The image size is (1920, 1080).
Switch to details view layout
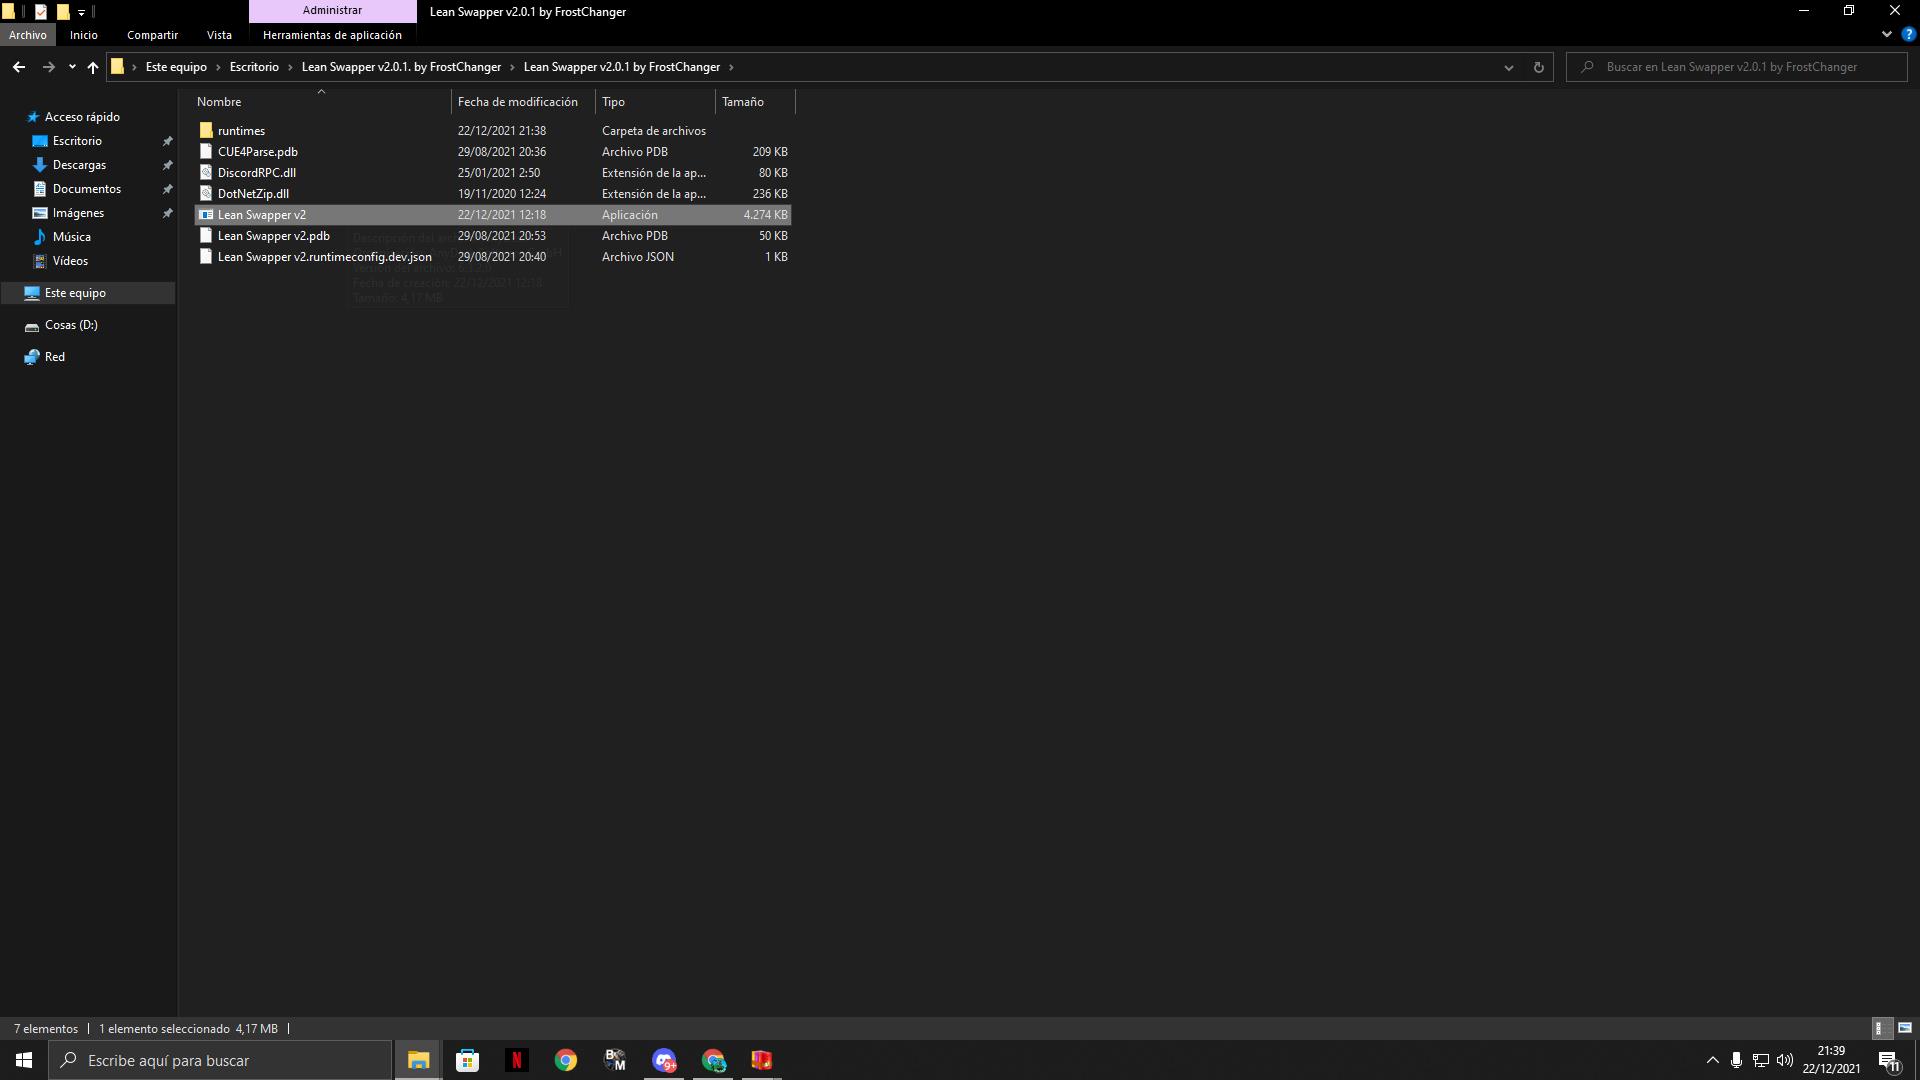1879,1028
